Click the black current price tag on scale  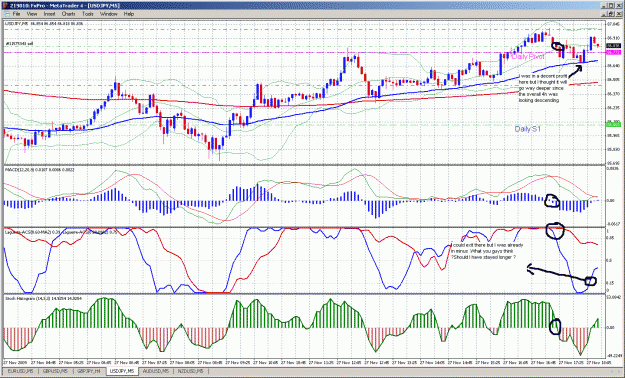(613, 46)
